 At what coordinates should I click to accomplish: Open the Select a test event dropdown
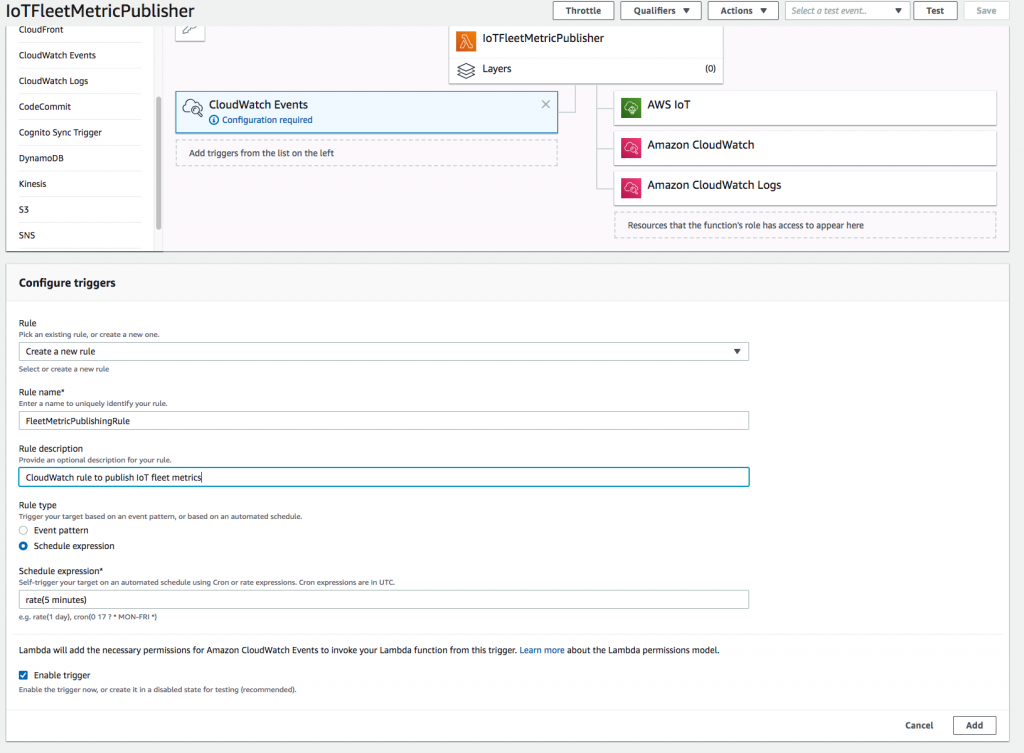click(847, 10)
